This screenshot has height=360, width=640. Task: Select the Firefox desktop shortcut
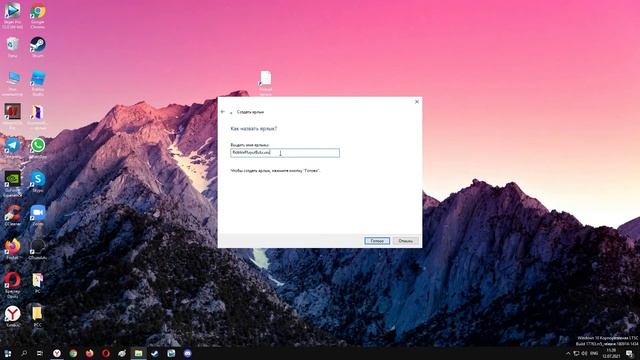pos(13,249)
